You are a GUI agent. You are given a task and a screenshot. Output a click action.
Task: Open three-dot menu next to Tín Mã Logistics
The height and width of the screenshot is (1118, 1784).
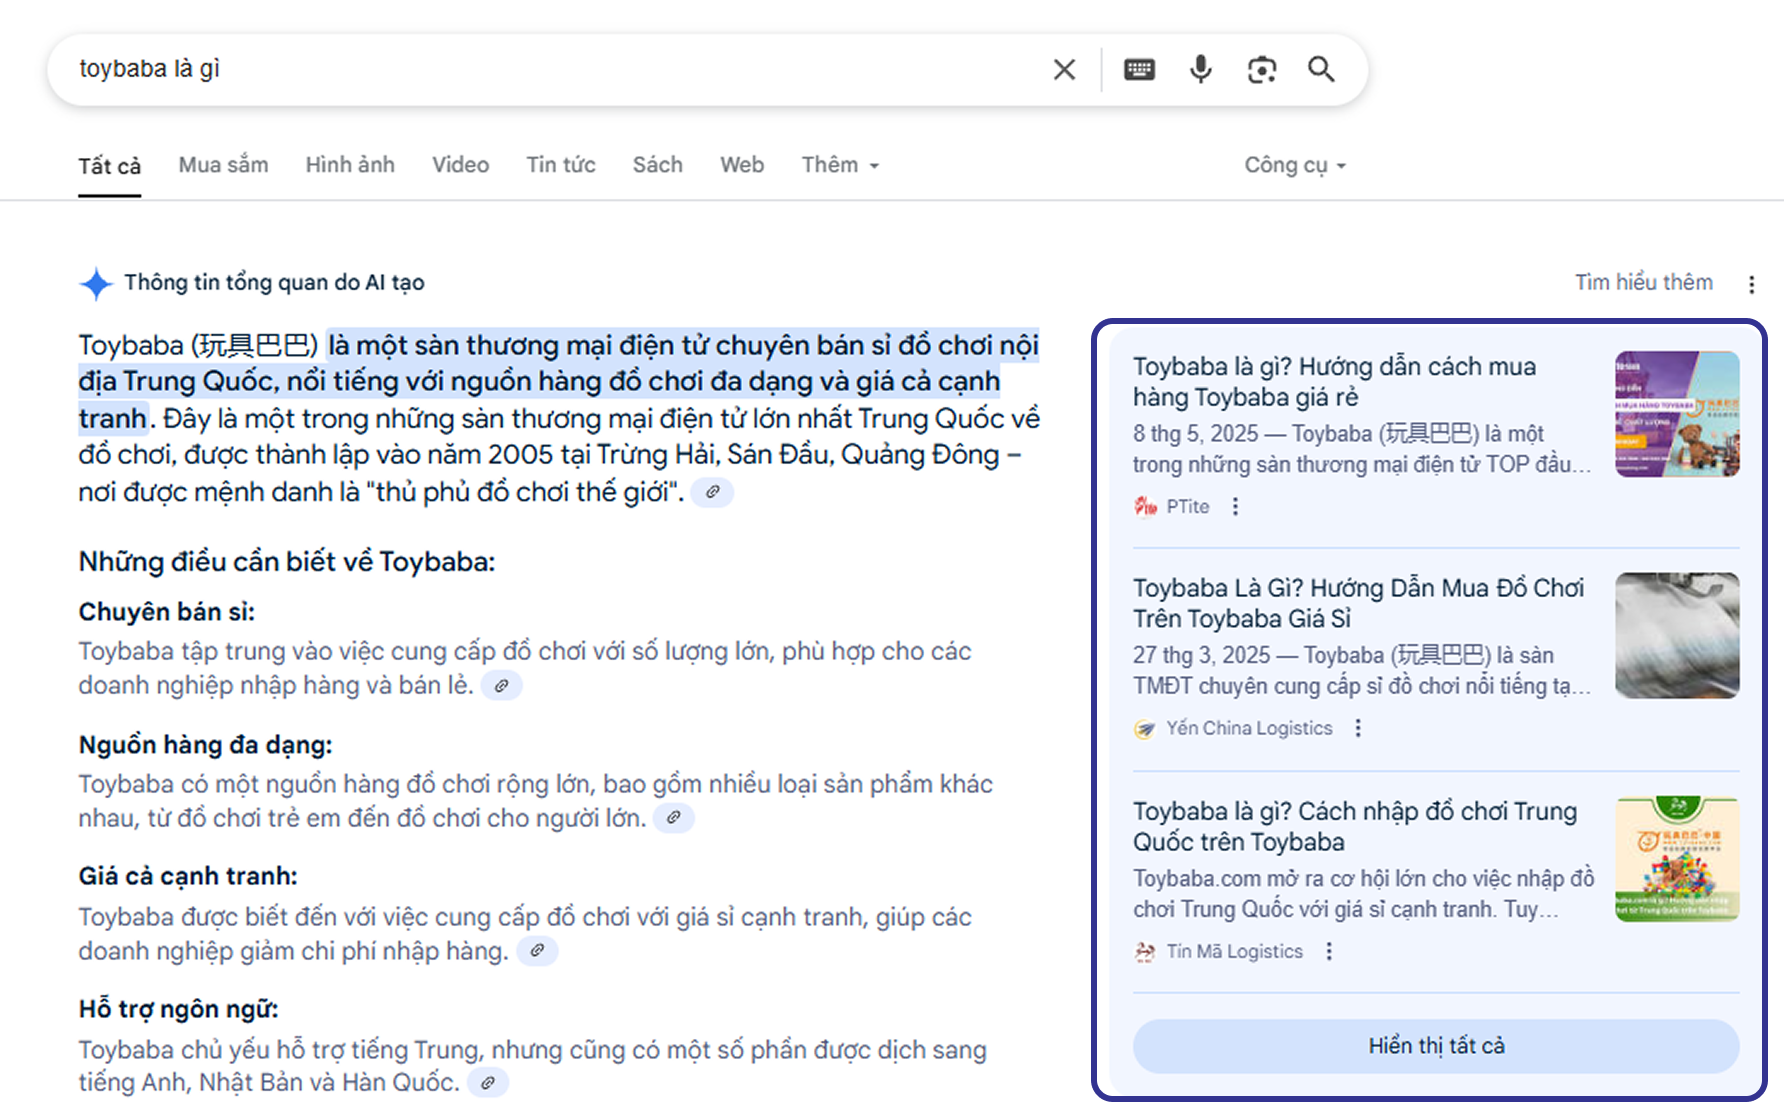1329,952
